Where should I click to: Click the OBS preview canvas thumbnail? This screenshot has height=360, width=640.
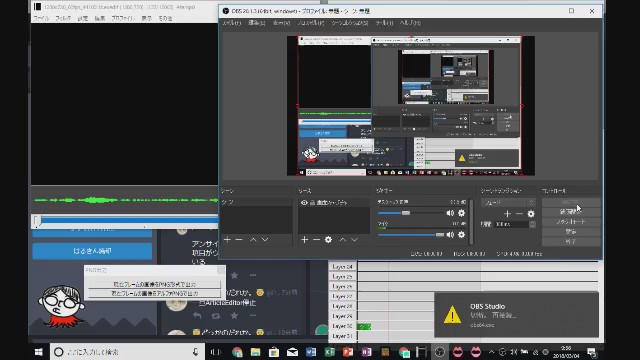pos(411,106)
